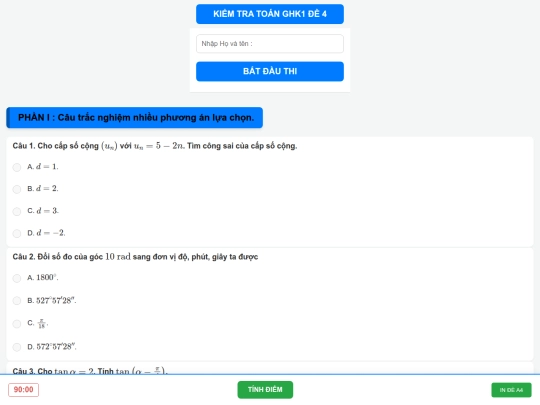Focus the Nhập Họ và tên input field
540x405 pixels.
pos(270,44)
